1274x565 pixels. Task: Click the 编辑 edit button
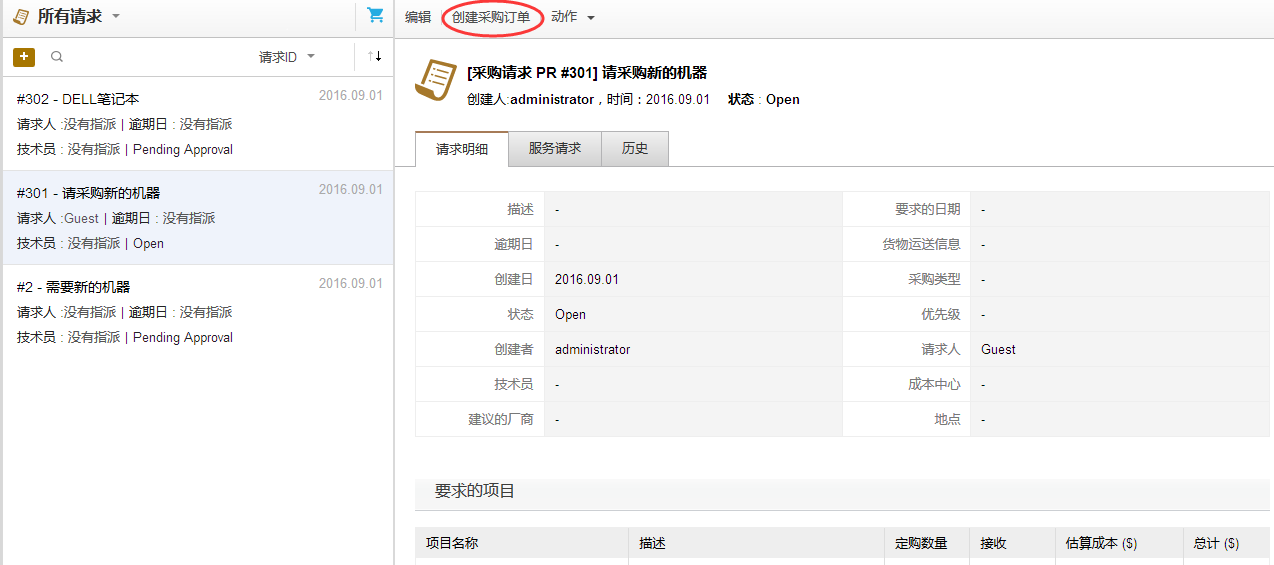(418, 17)
